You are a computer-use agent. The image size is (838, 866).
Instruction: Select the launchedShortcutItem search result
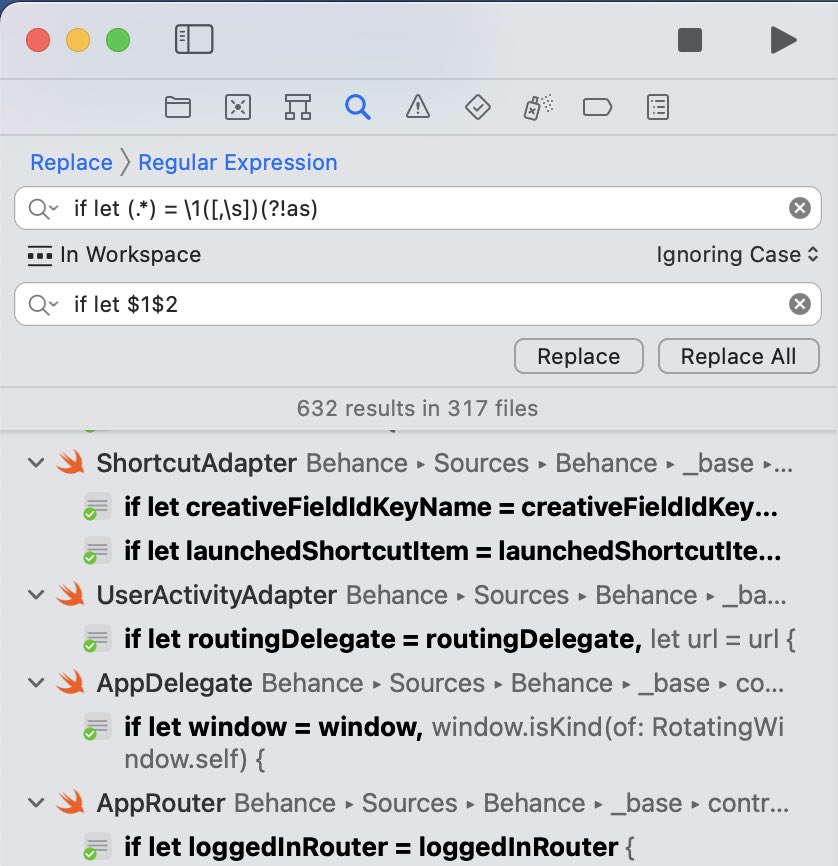tap(419, 551)
